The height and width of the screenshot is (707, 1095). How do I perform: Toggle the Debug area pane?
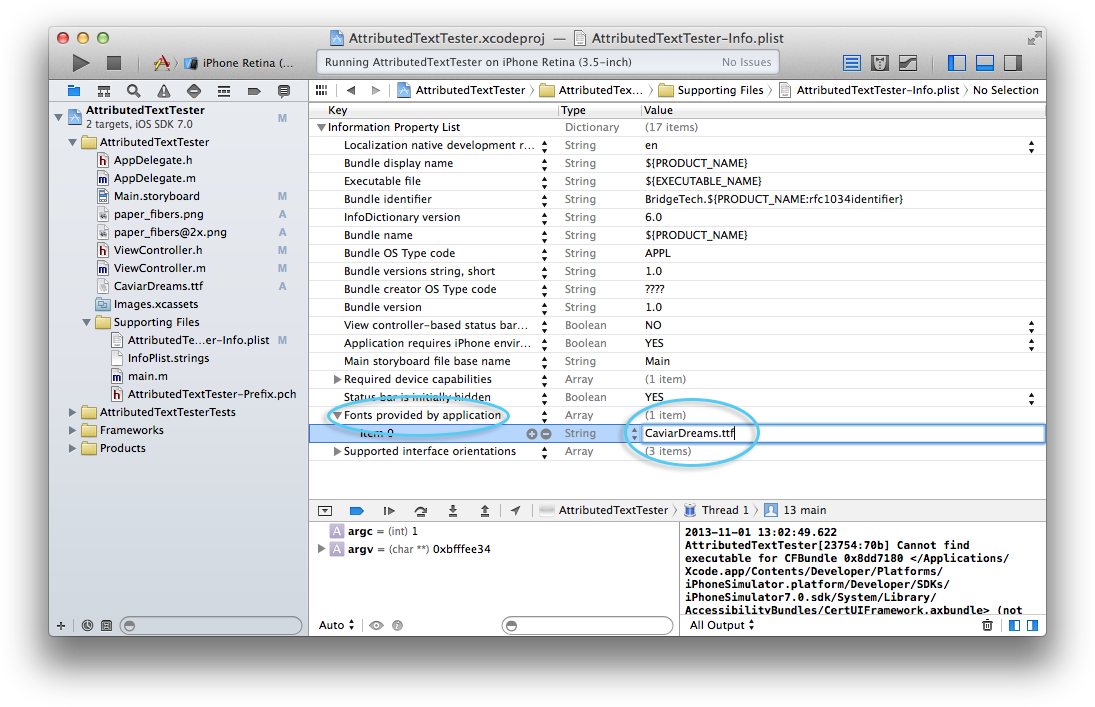pyautogui.click(x=985, y=63)
